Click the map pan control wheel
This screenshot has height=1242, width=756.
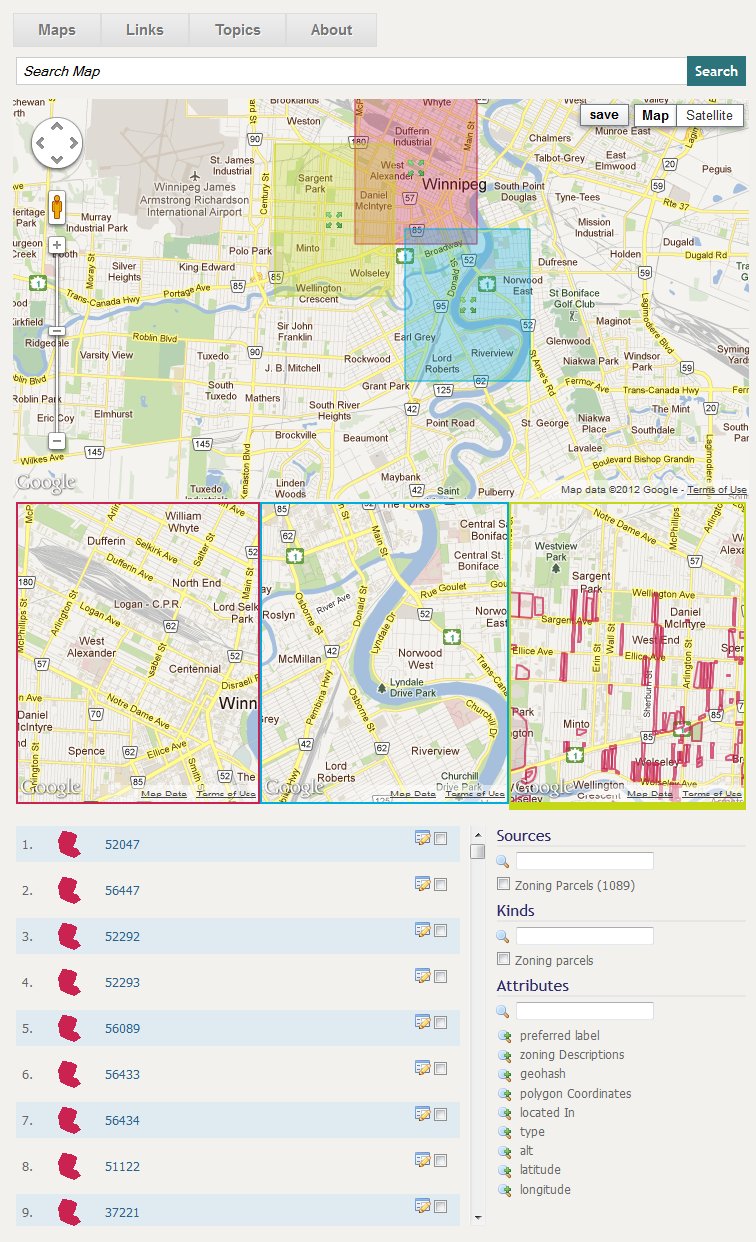(57, 143)
